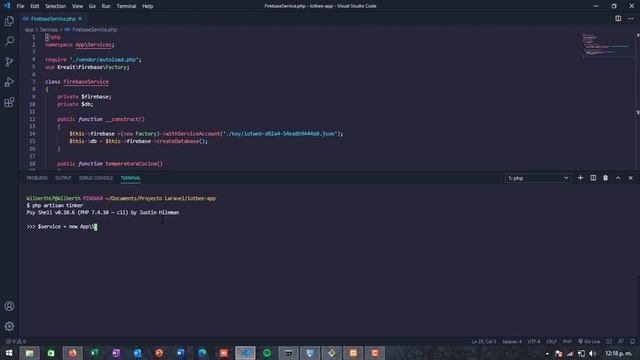Maximize the panel with the chevron-up icon
Image resolution: width=640 pixels, height=360 pixels.
coord(618,178)
